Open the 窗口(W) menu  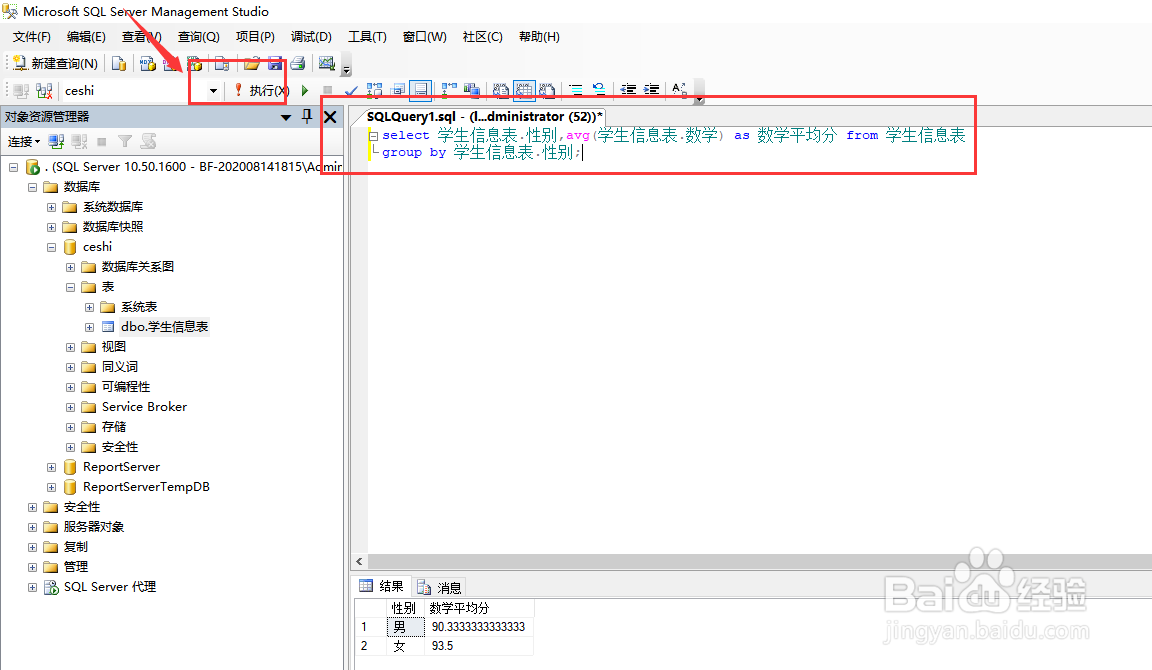(425, 37)
